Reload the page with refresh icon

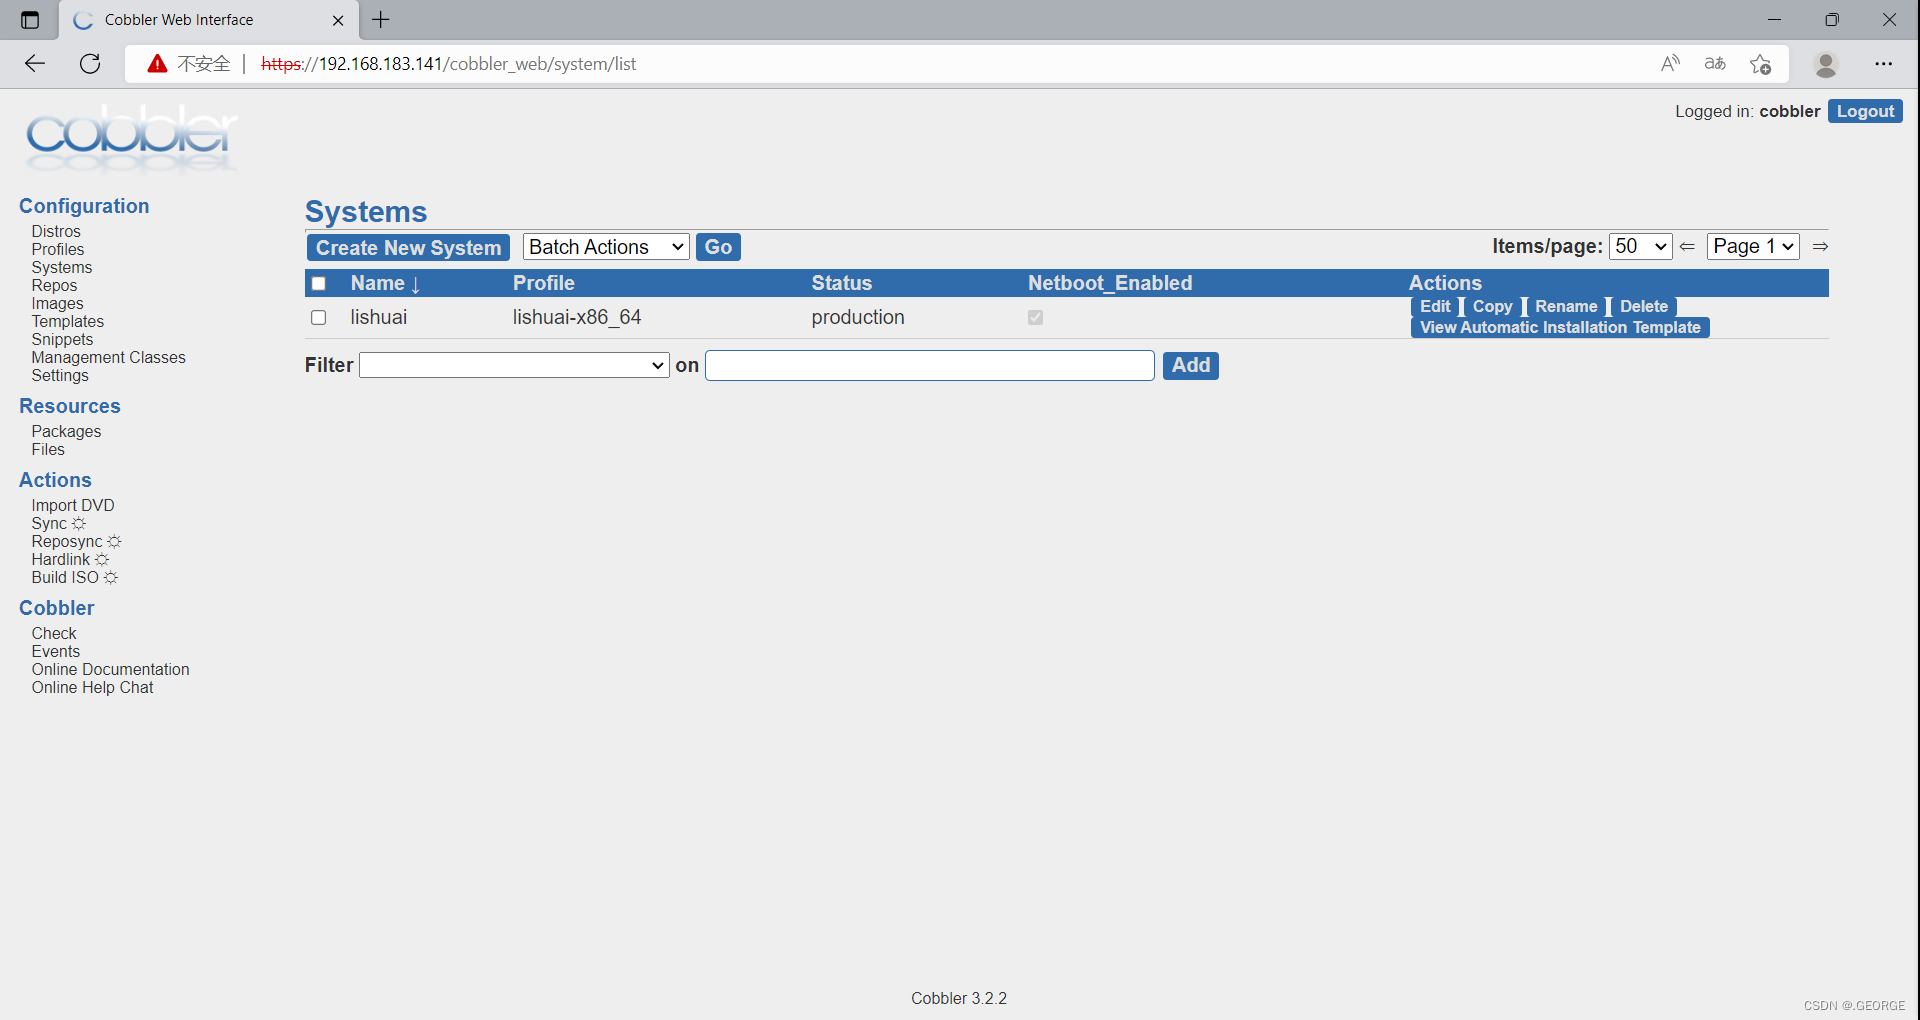[x=90, y=64]
